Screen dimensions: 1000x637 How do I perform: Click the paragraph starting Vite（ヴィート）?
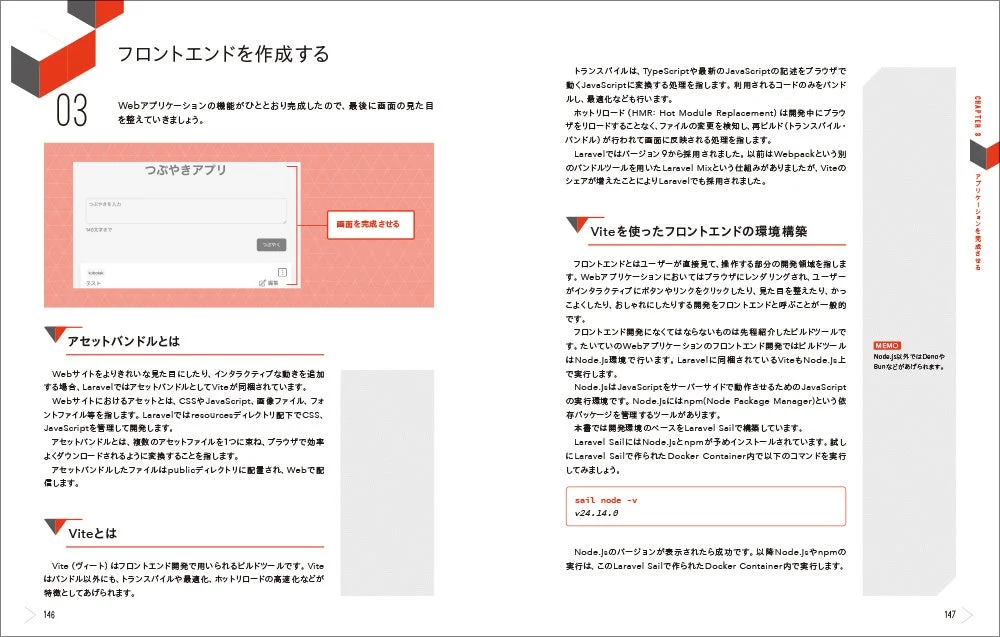tap(184, 579)
